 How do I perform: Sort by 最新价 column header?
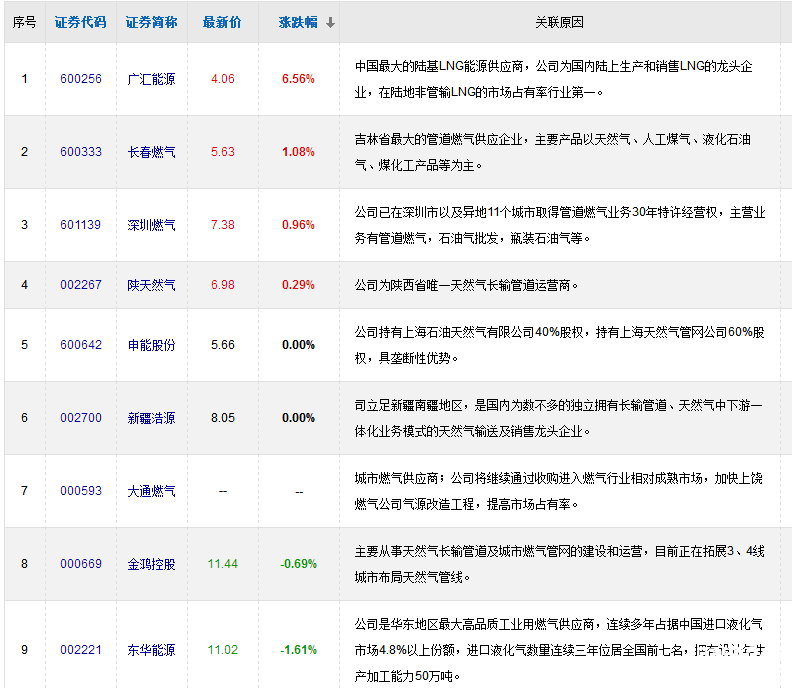222,22
